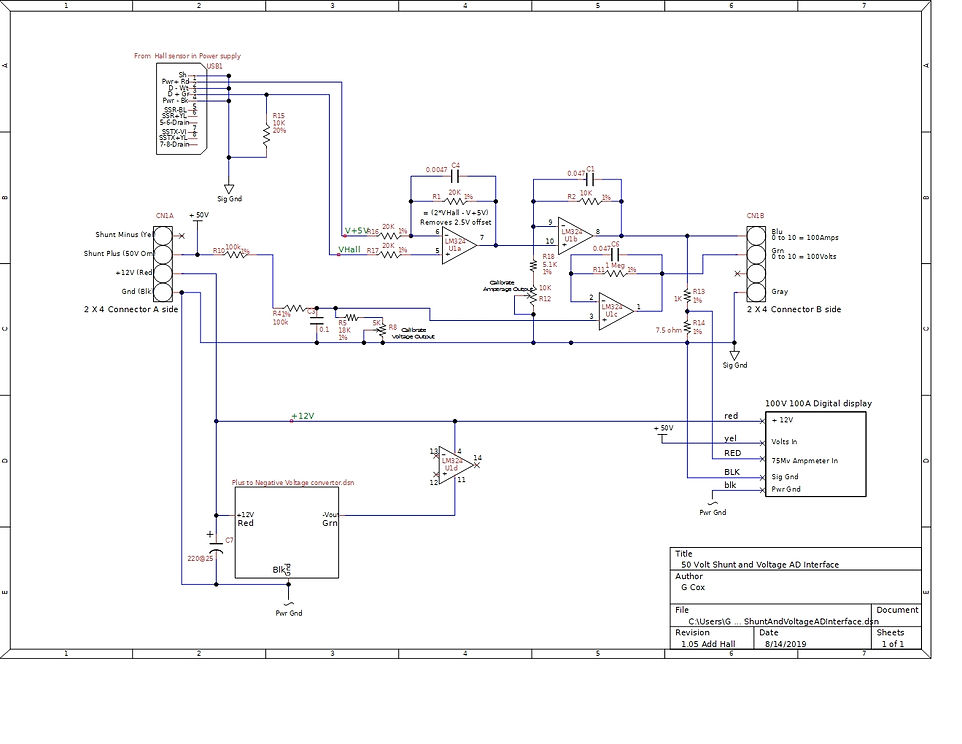Screen dimensions: 962x744
Task: Select the LM324 U1b op-amp symbol
Action: [575, 236]
